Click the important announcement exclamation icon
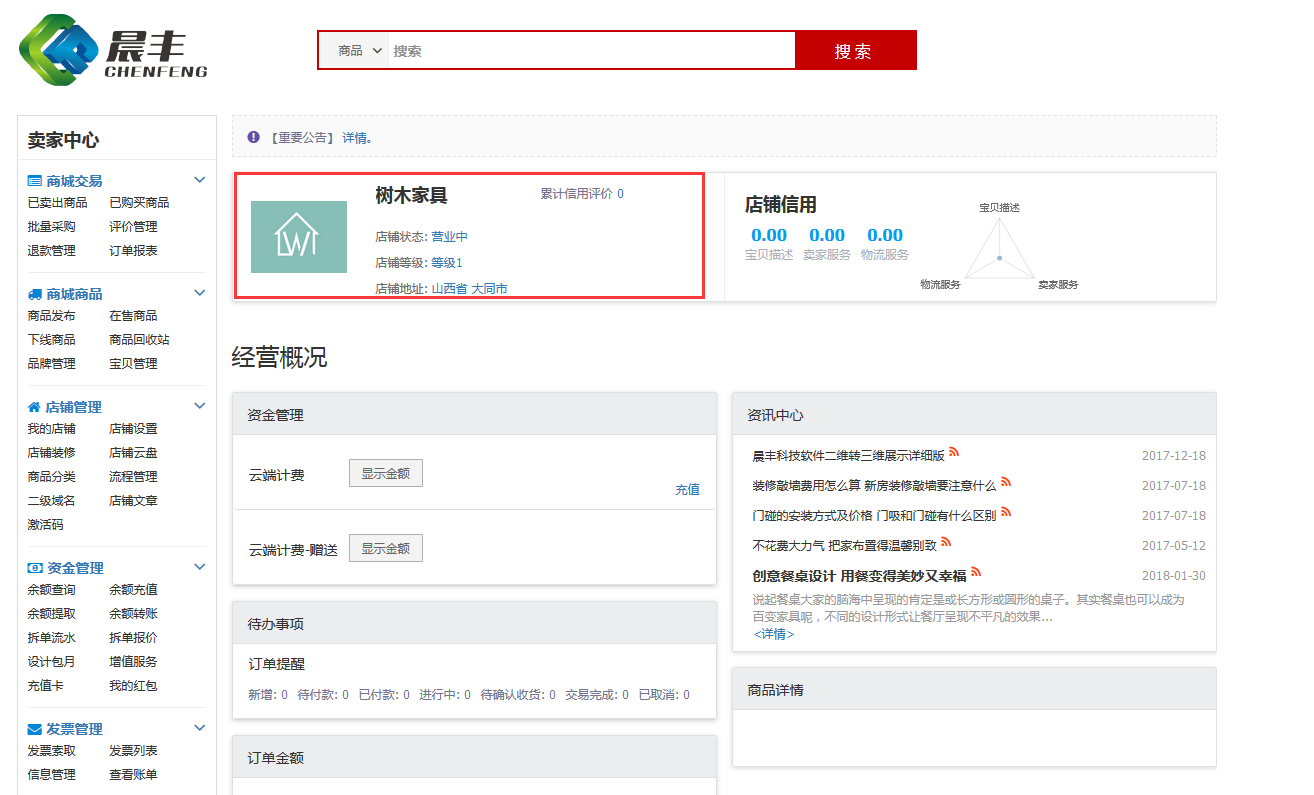This screenshot has width=1314, height=795. tap(253, 137)
